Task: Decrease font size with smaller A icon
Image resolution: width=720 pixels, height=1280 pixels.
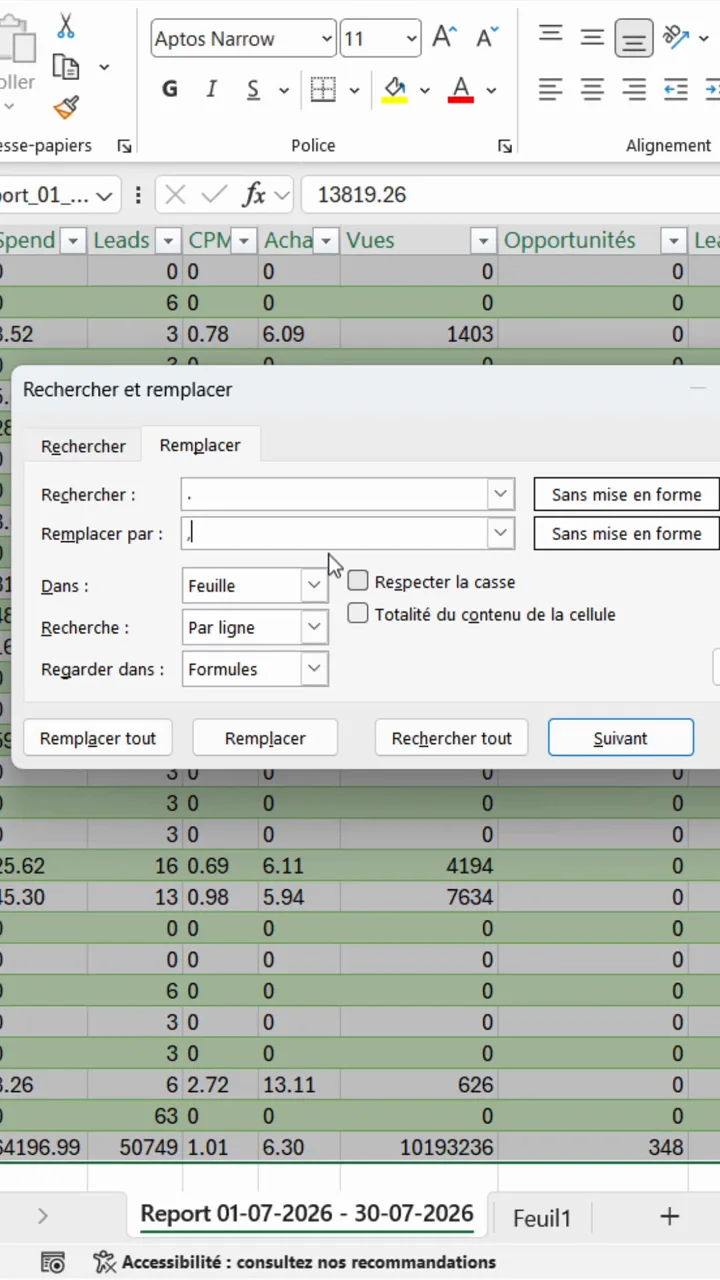Action: coord(487,39)
